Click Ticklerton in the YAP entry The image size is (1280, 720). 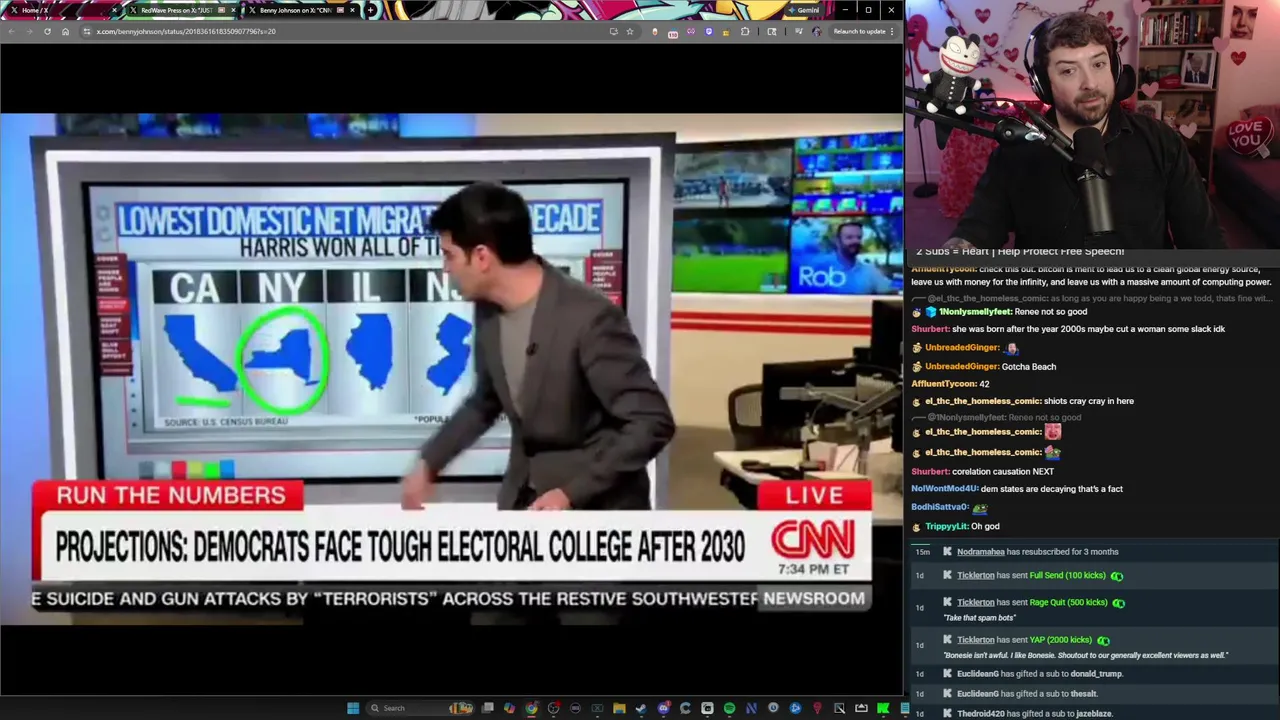pos(975,640)
